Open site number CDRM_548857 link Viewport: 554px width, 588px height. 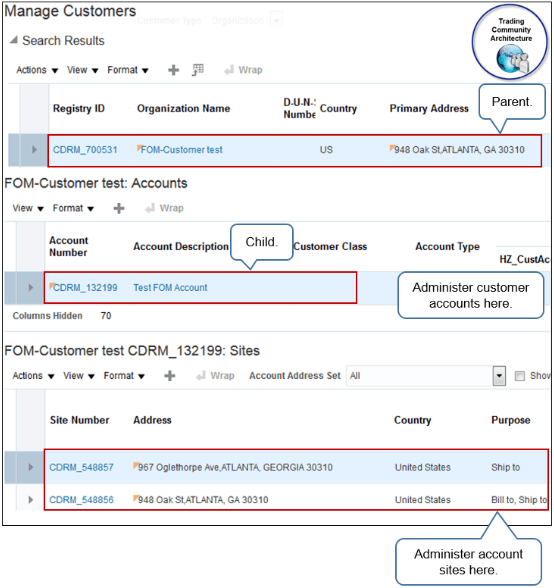[81, 468]
